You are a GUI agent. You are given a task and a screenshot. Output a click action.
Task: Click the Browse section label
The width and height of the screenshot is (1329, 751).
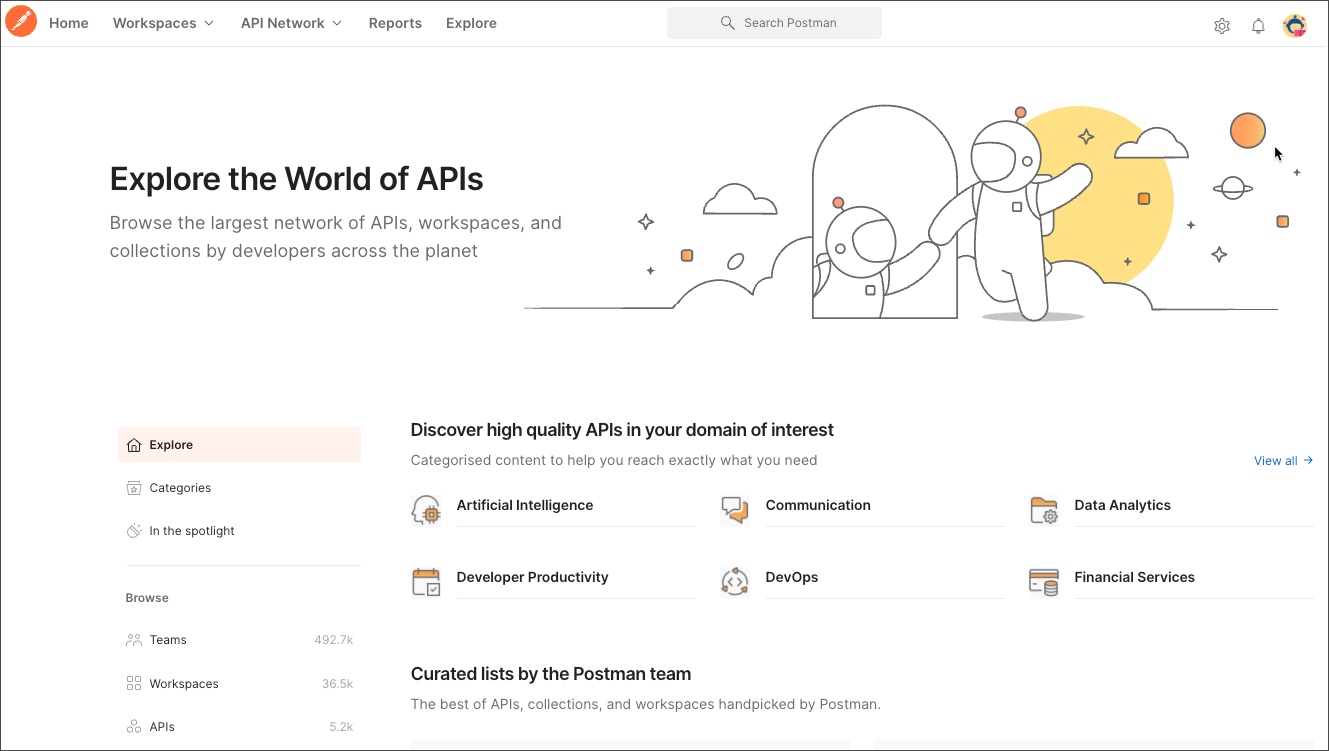[x=147, y=598]
